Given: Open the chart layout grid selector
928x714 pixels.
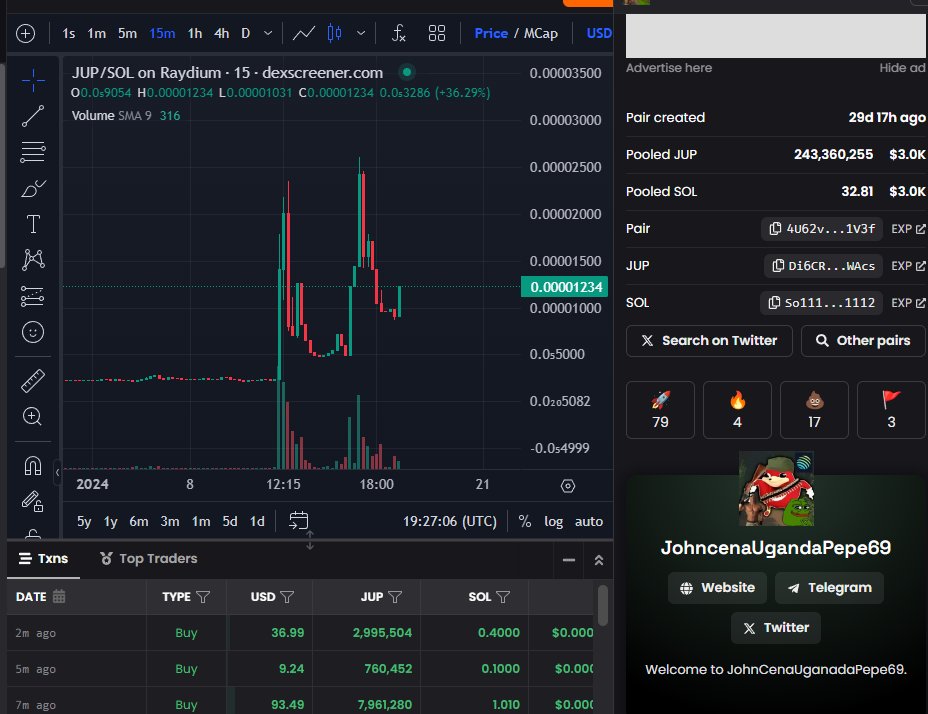Looking at the screenshot, I should click(x=437, y=33).
